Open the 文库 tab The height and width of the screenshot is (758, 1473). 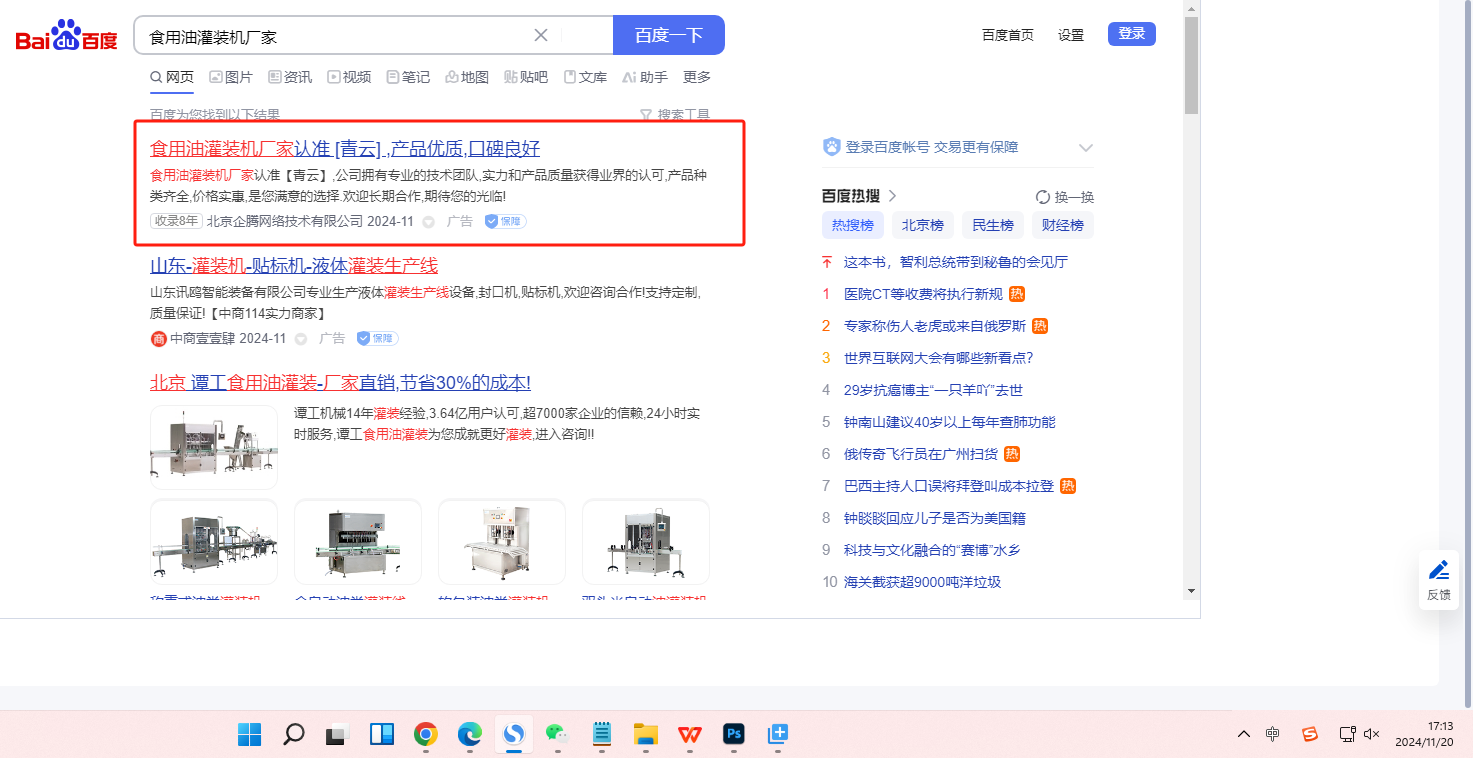tap(585, 77)
